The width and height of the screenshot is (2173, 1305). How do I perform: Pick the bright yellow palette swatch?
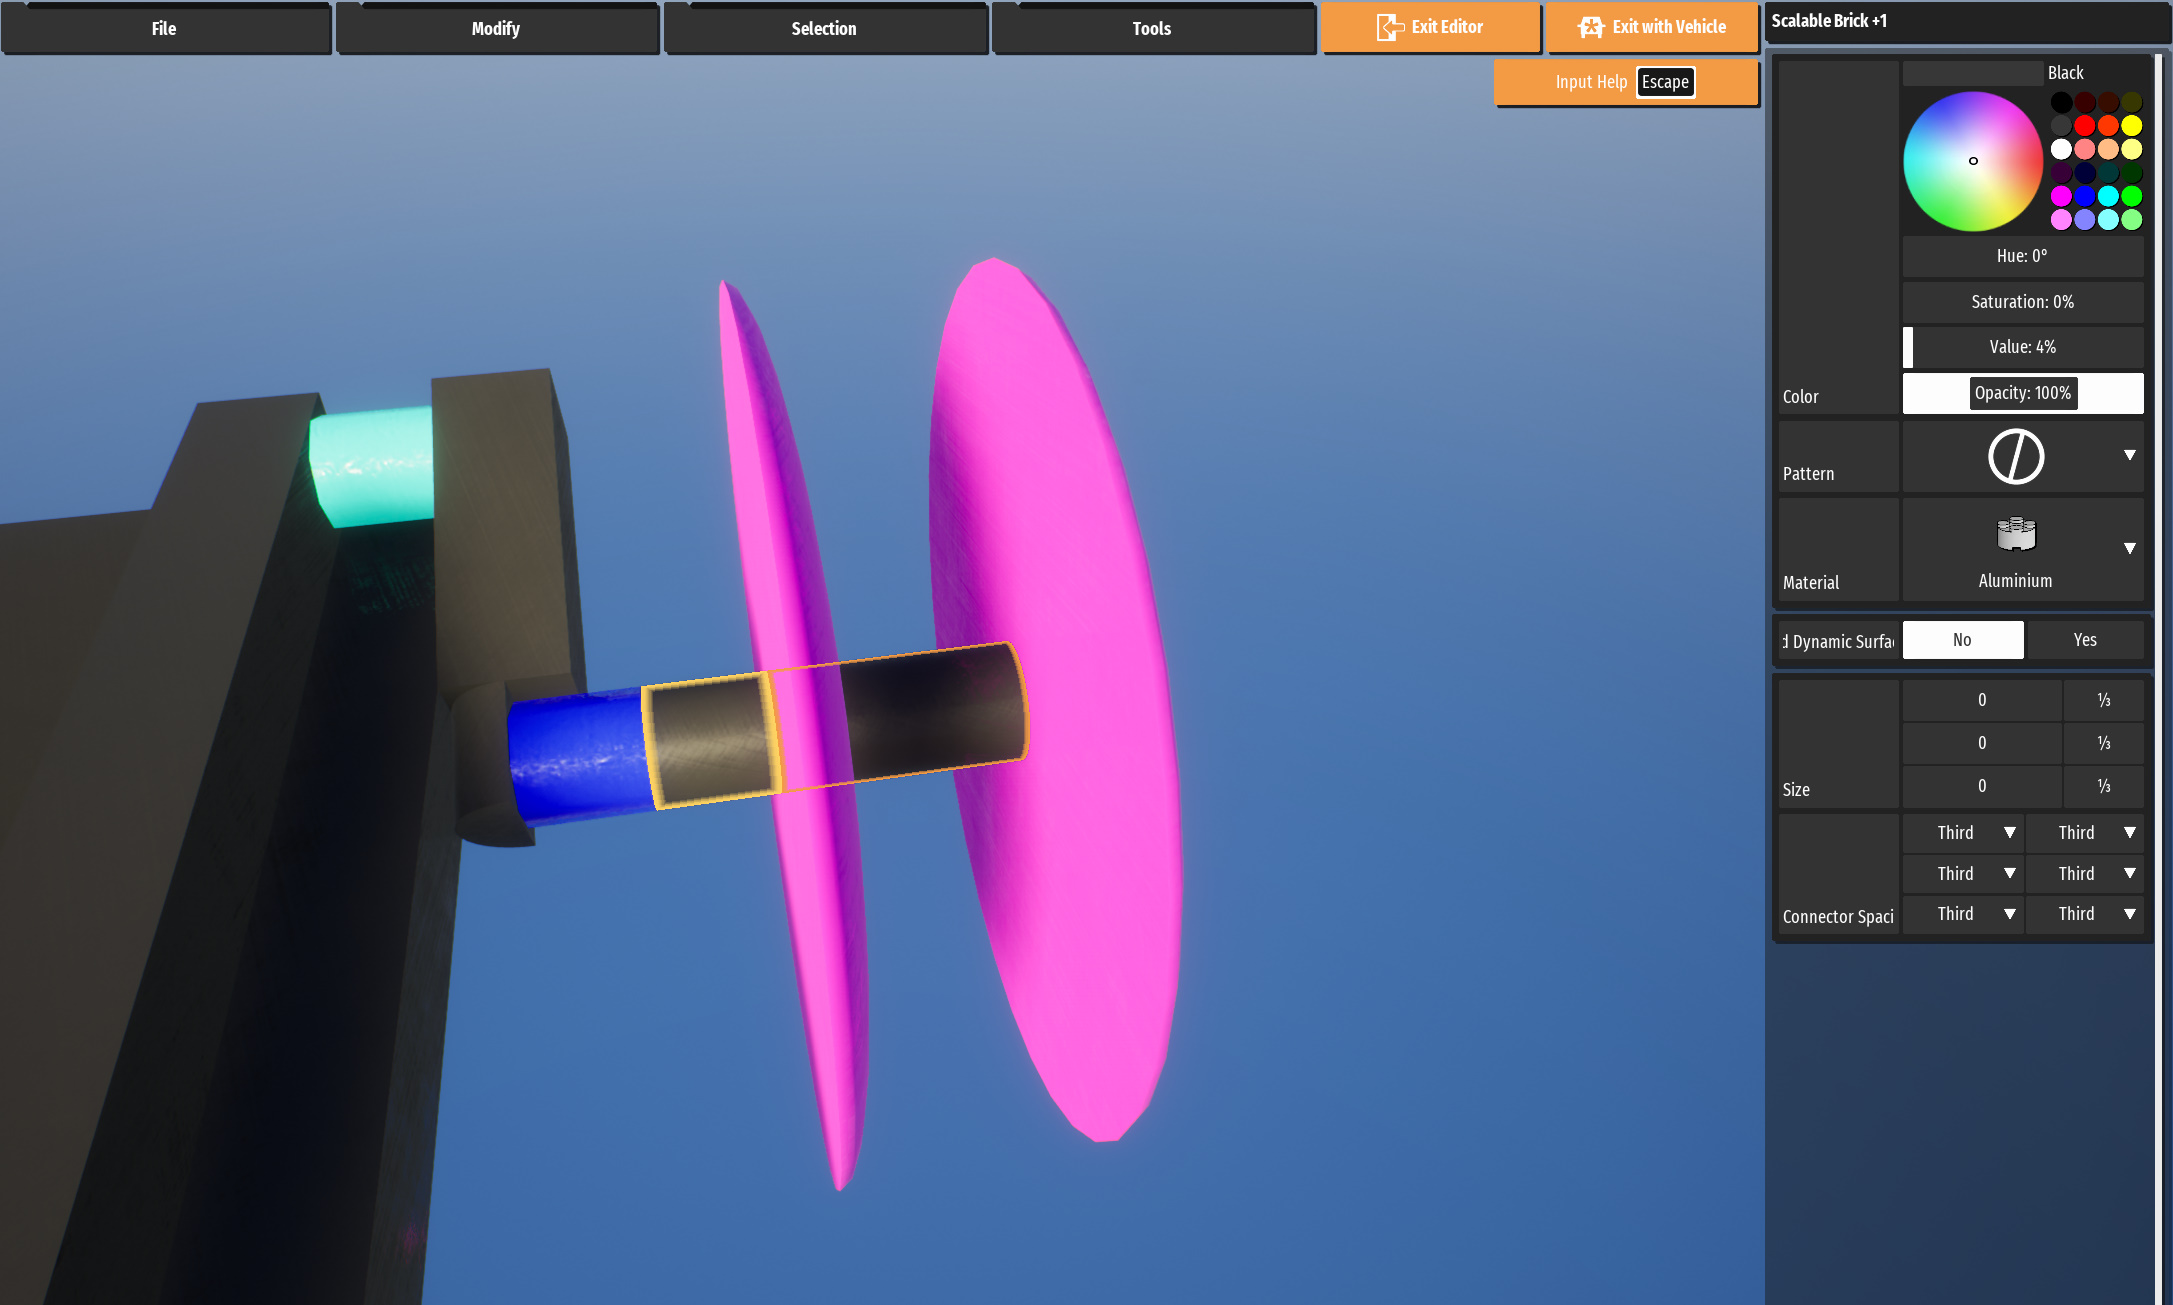point(2131,126)
